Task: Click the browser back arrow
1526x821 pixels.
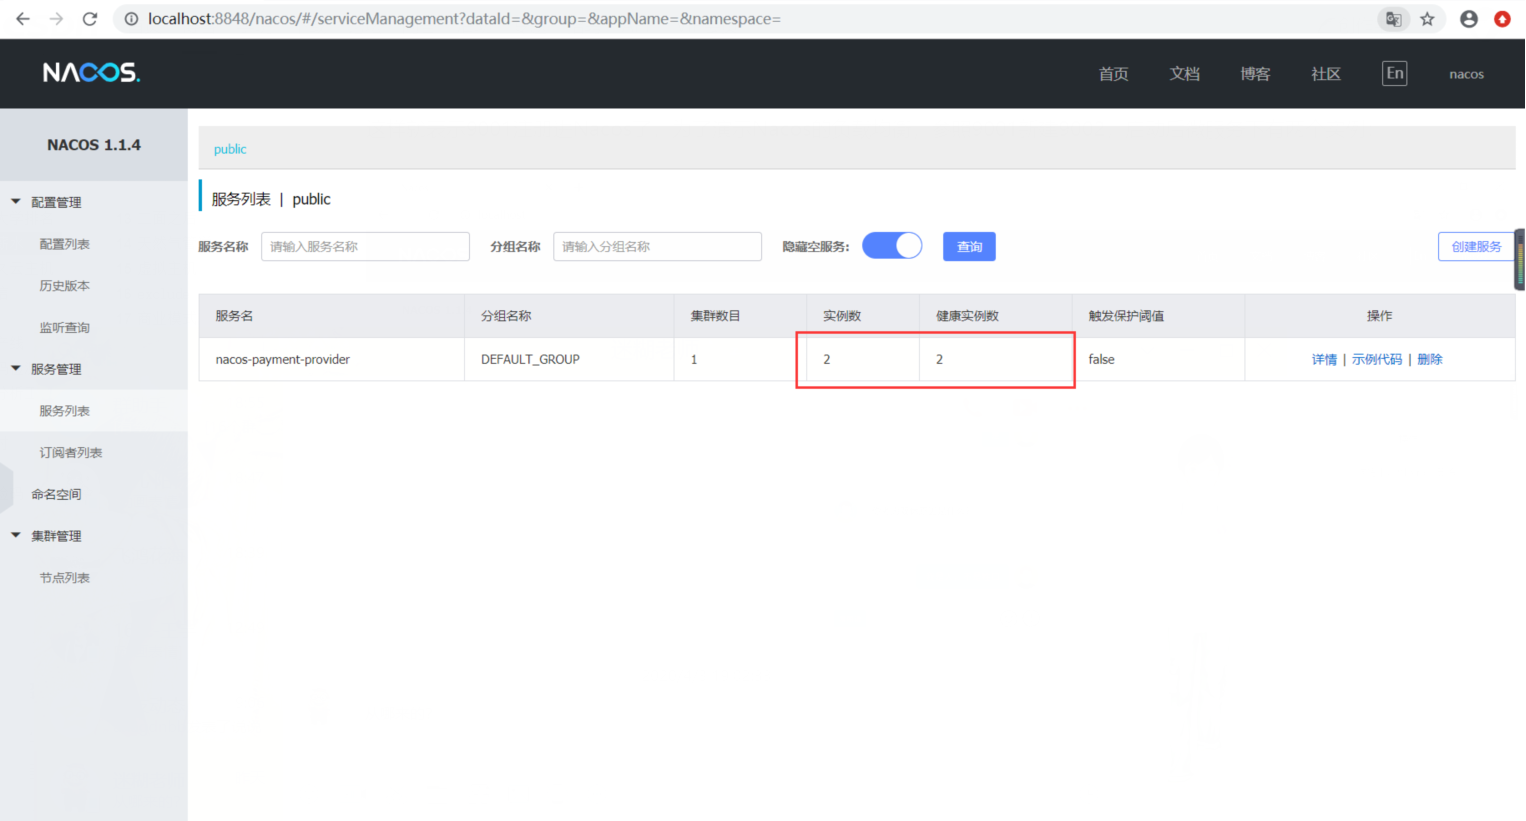Action: point(22,19)
